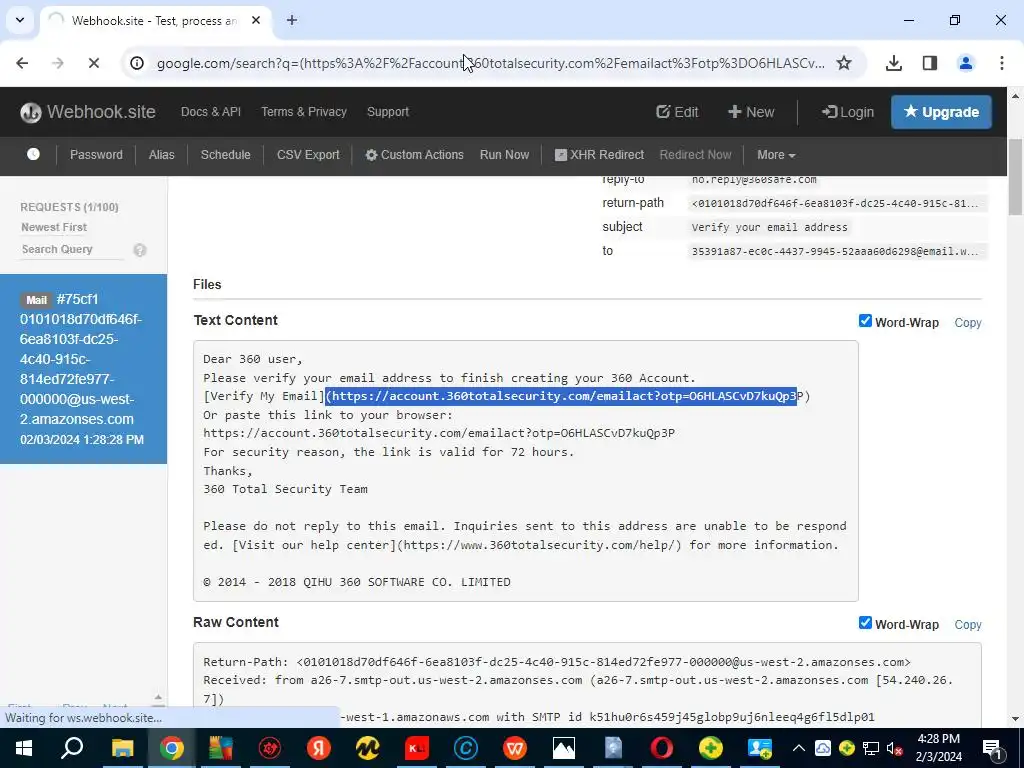Open the notification center icon
Image resolution: width=1024 pixels, height=768 pixels.
(991, 748)
